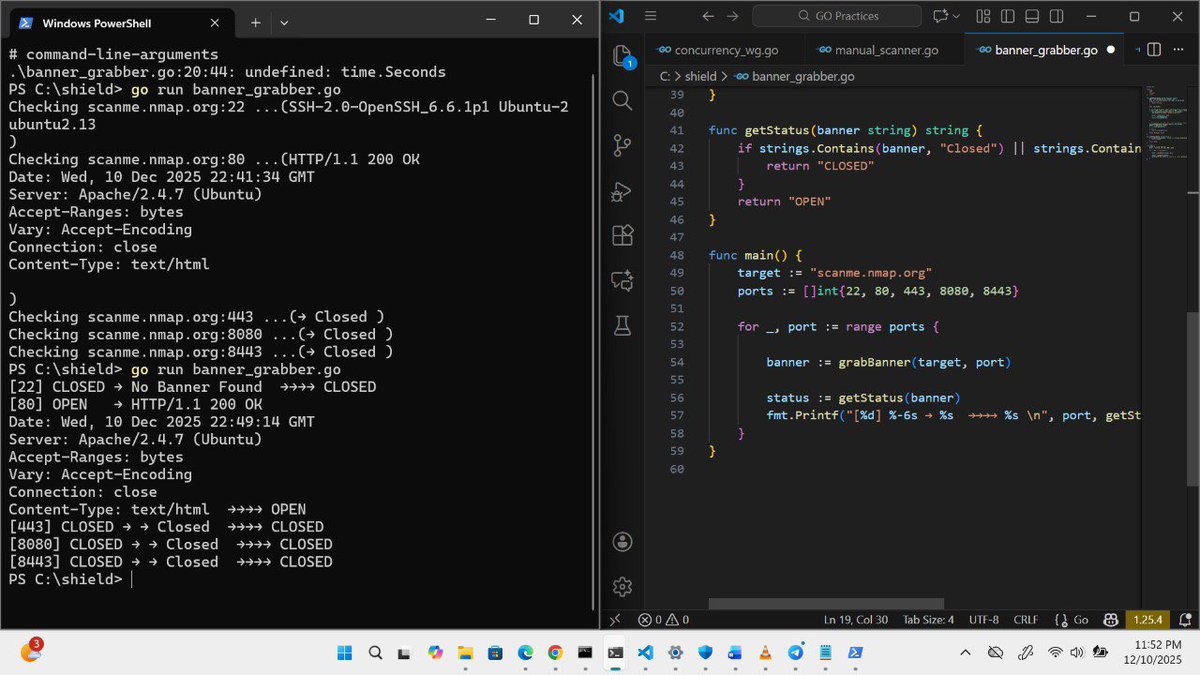
Task: Open the new tab dropdown in PowerShell window
Action: coord(284,21)
